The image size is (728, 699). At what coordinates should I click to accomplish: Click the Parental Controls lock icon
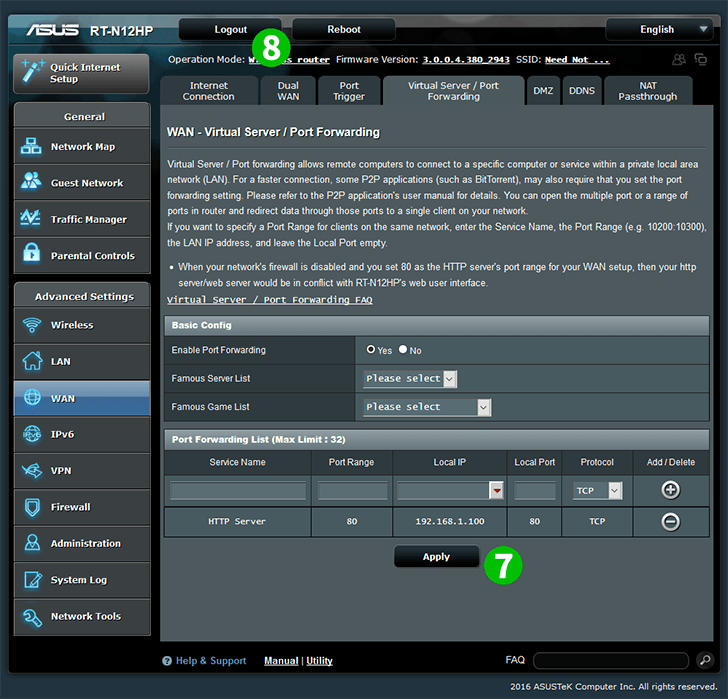(x=32, y=253)
